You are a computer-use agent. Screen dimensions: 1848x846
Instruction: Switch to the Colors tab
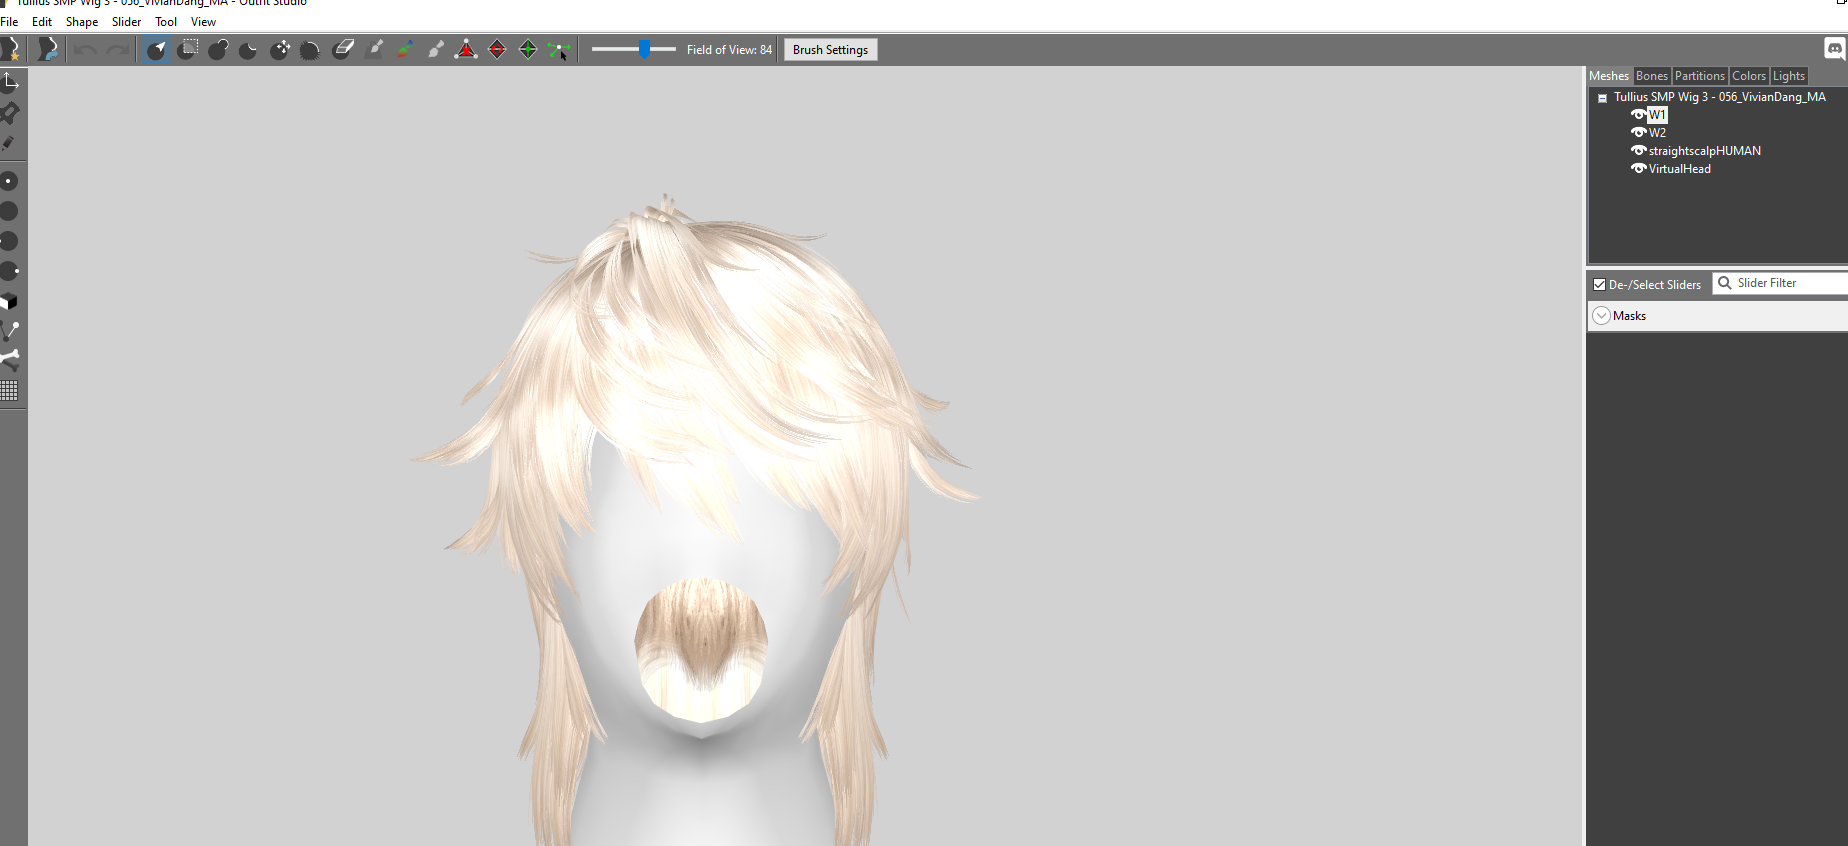point(1749,76)
